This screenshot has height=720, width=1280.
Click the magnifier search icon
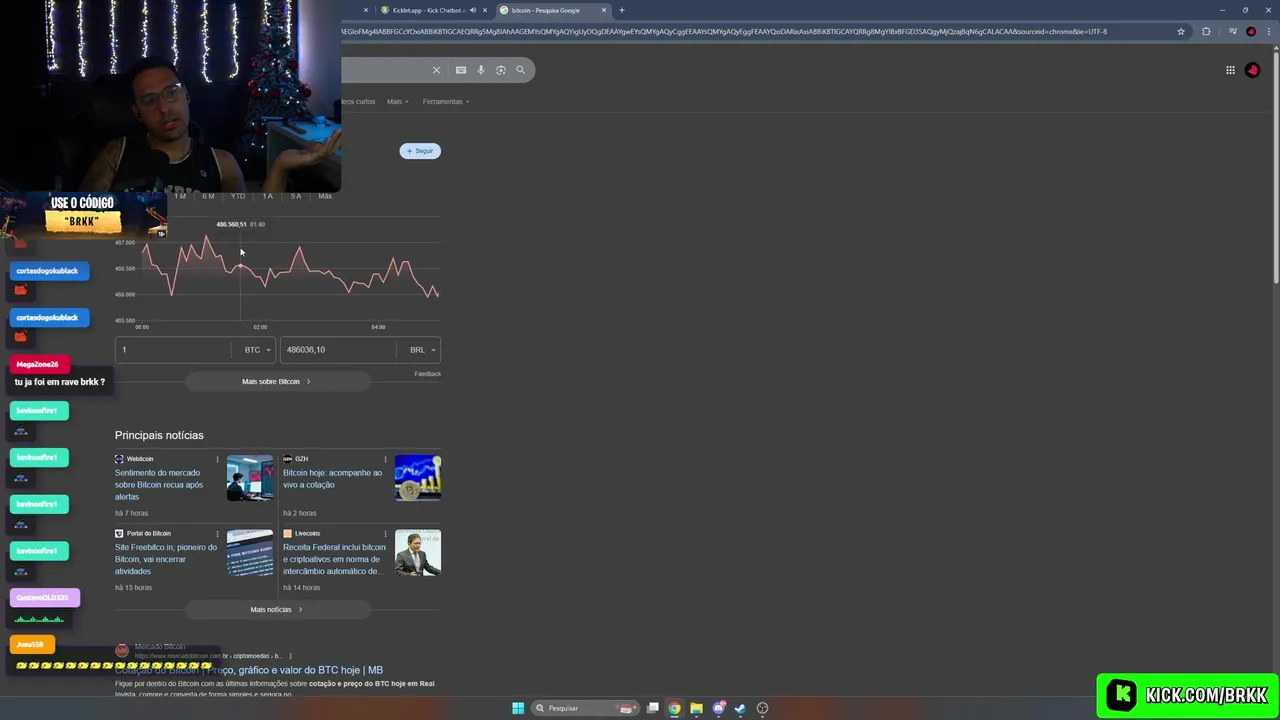pyautogui.click(x=520, y=70)
